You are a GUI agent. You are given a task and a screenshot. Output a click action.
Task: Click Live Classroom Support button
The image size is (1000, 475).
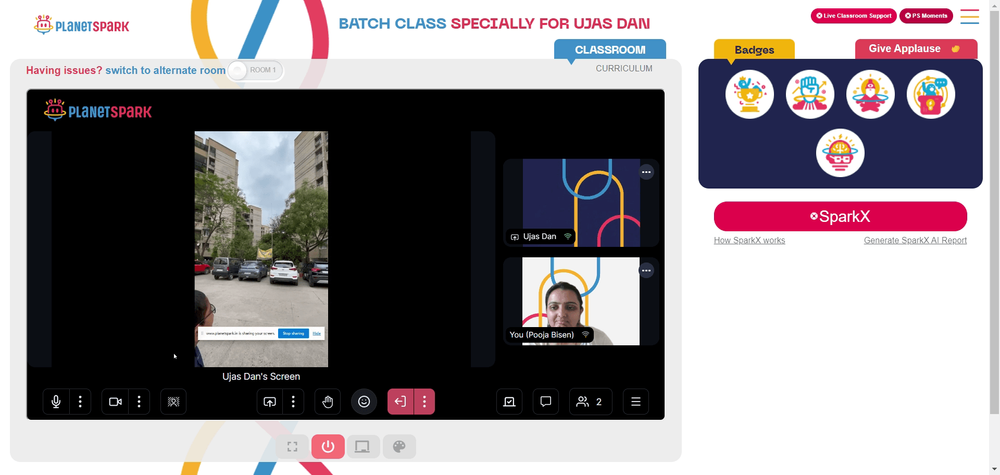854,16
